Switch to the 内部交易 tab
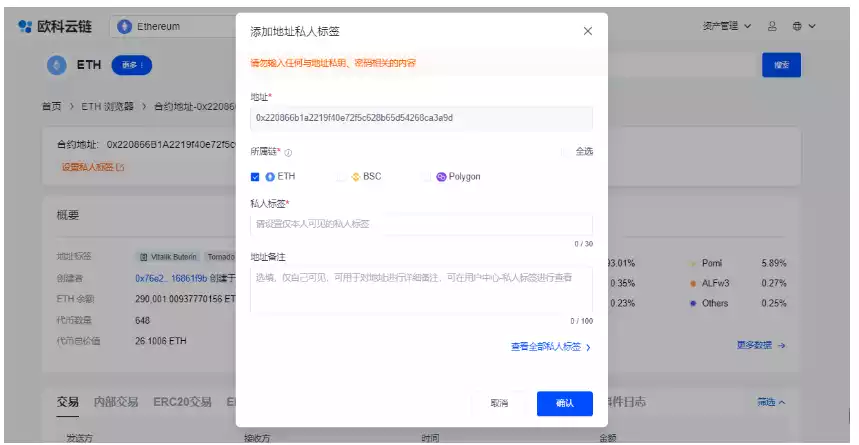 click(115, 402)
